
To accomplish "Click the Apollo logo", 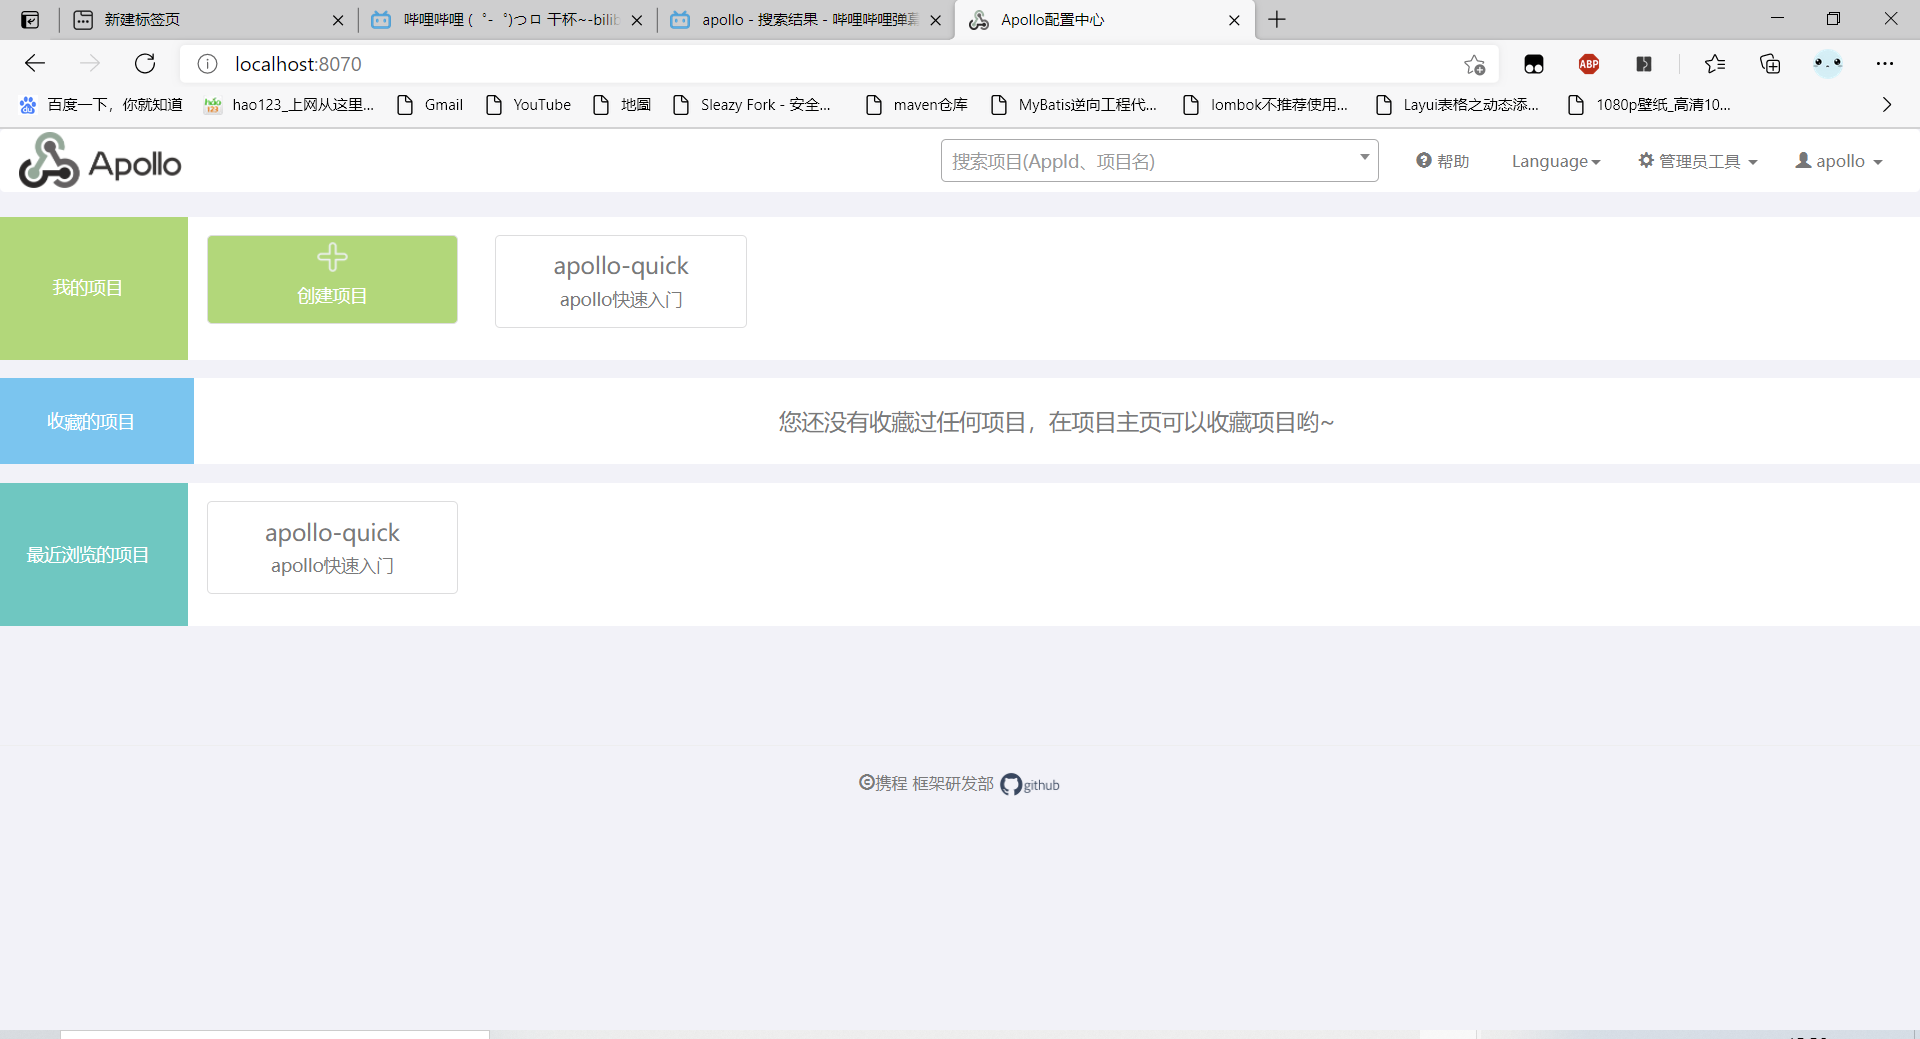I will [98, 160].
